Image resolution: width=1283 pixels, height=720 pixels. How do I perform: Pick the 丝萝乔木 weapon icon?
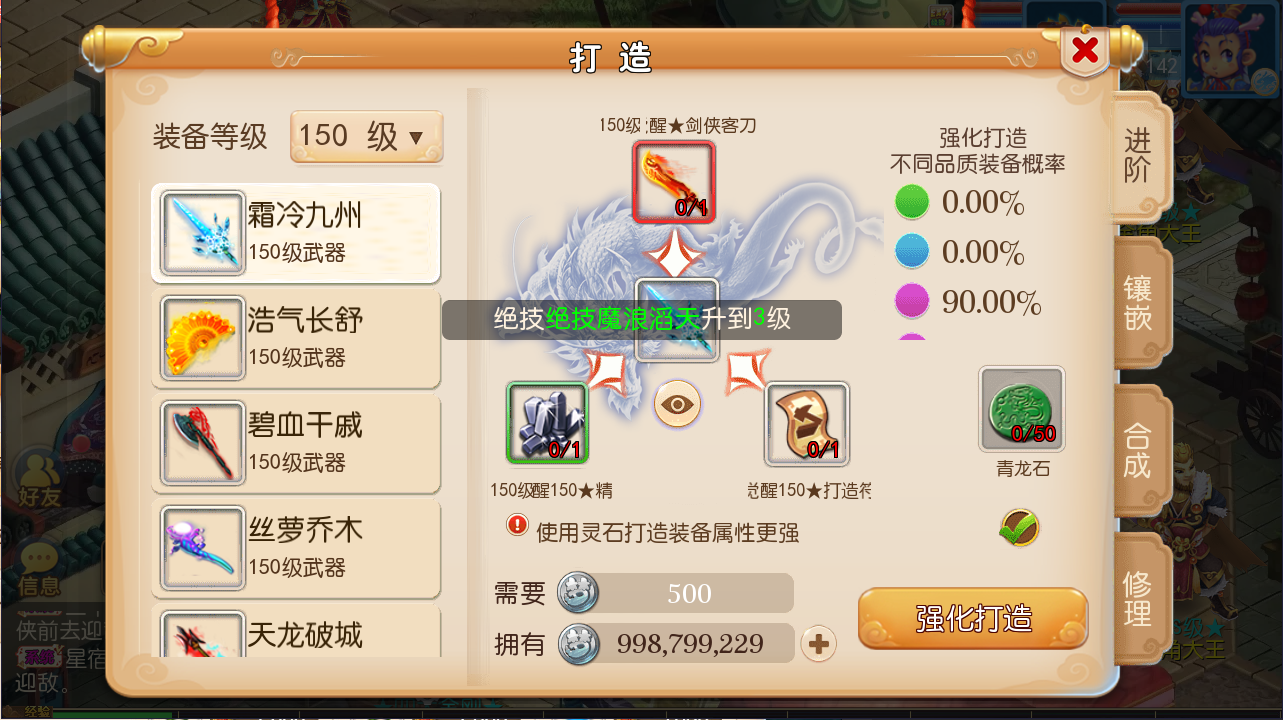point(203,548)
